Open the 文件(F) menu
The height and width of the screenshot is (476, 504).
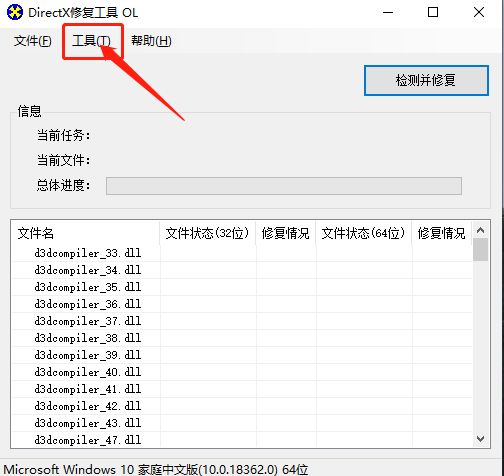(x=33, y=41)
